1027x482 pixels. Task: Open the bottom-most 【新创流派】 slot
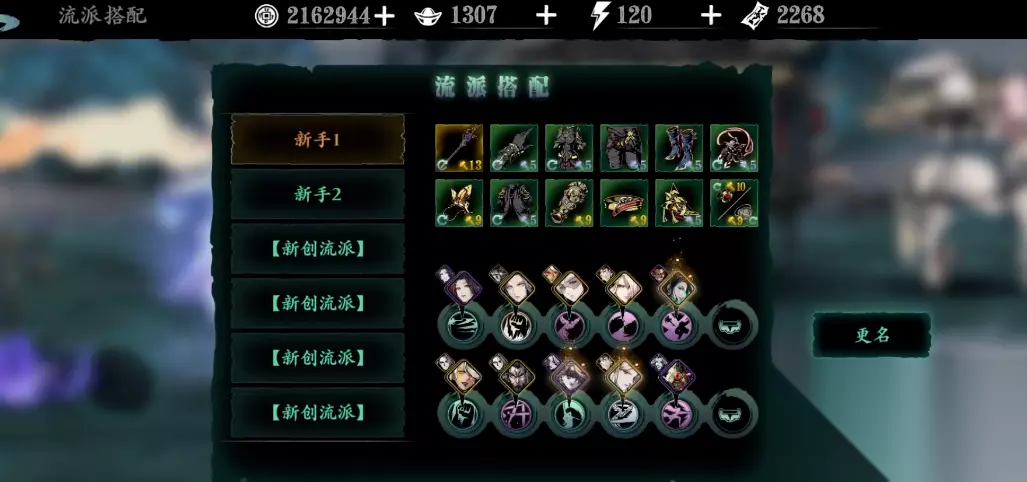pos(318,413)
